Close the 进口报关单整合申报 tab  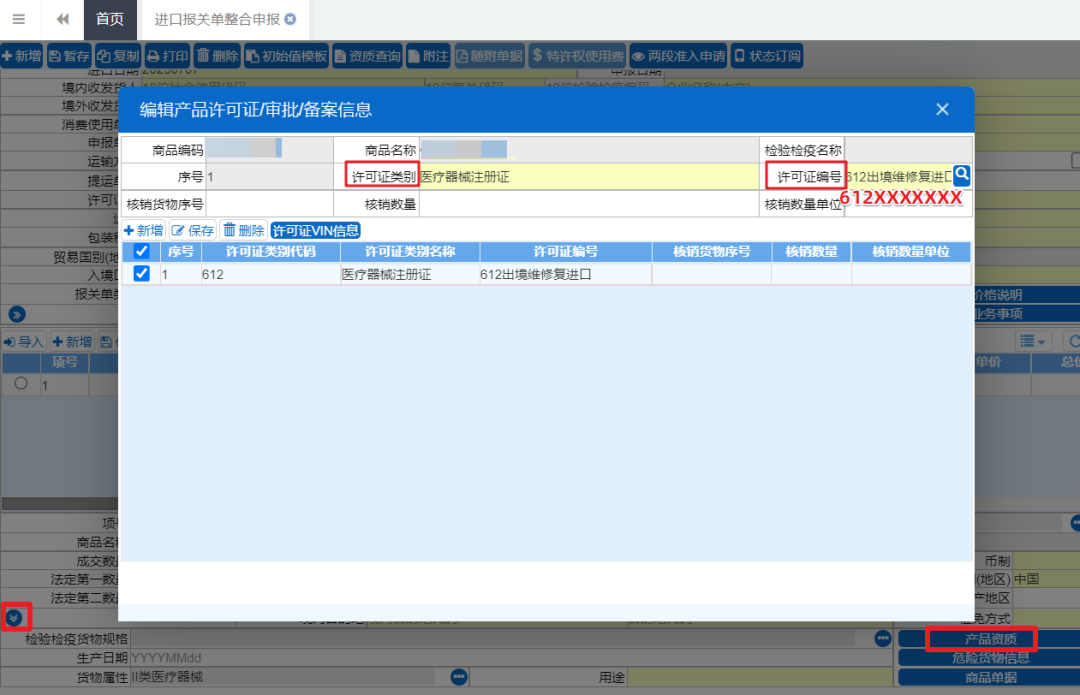coord(291,19)
